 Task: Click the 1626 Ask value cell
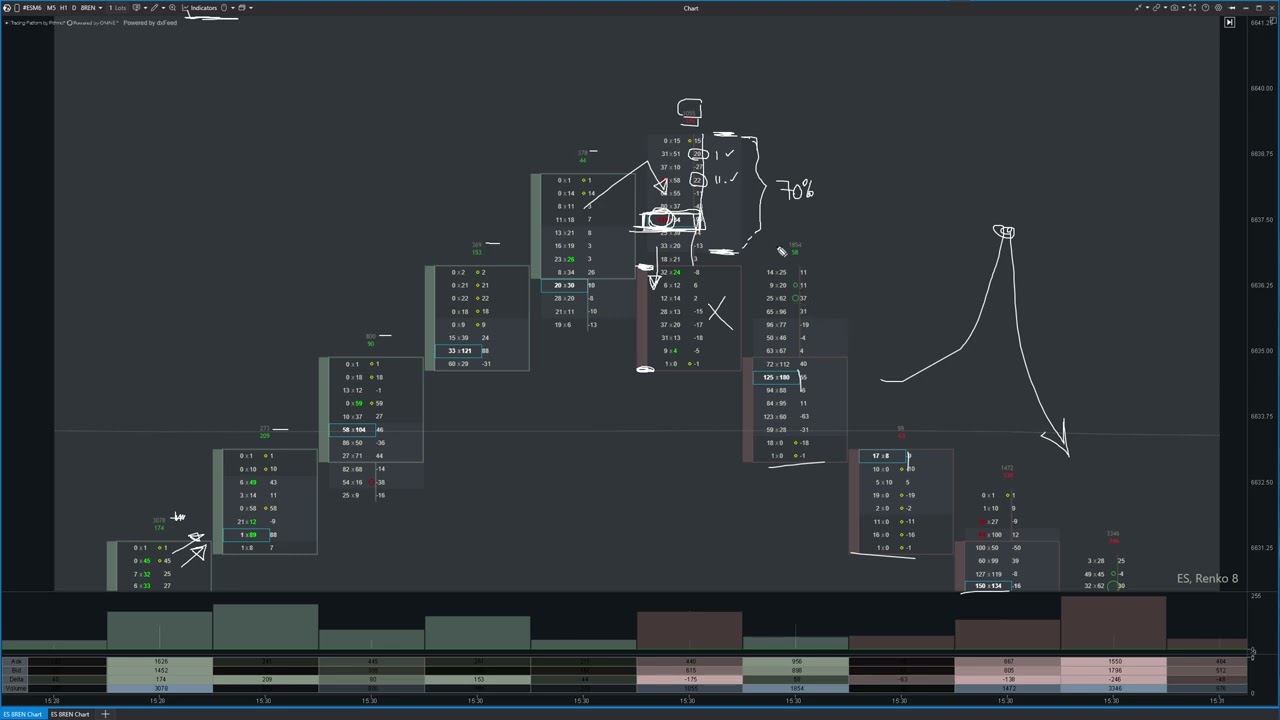tap(160, 662)
